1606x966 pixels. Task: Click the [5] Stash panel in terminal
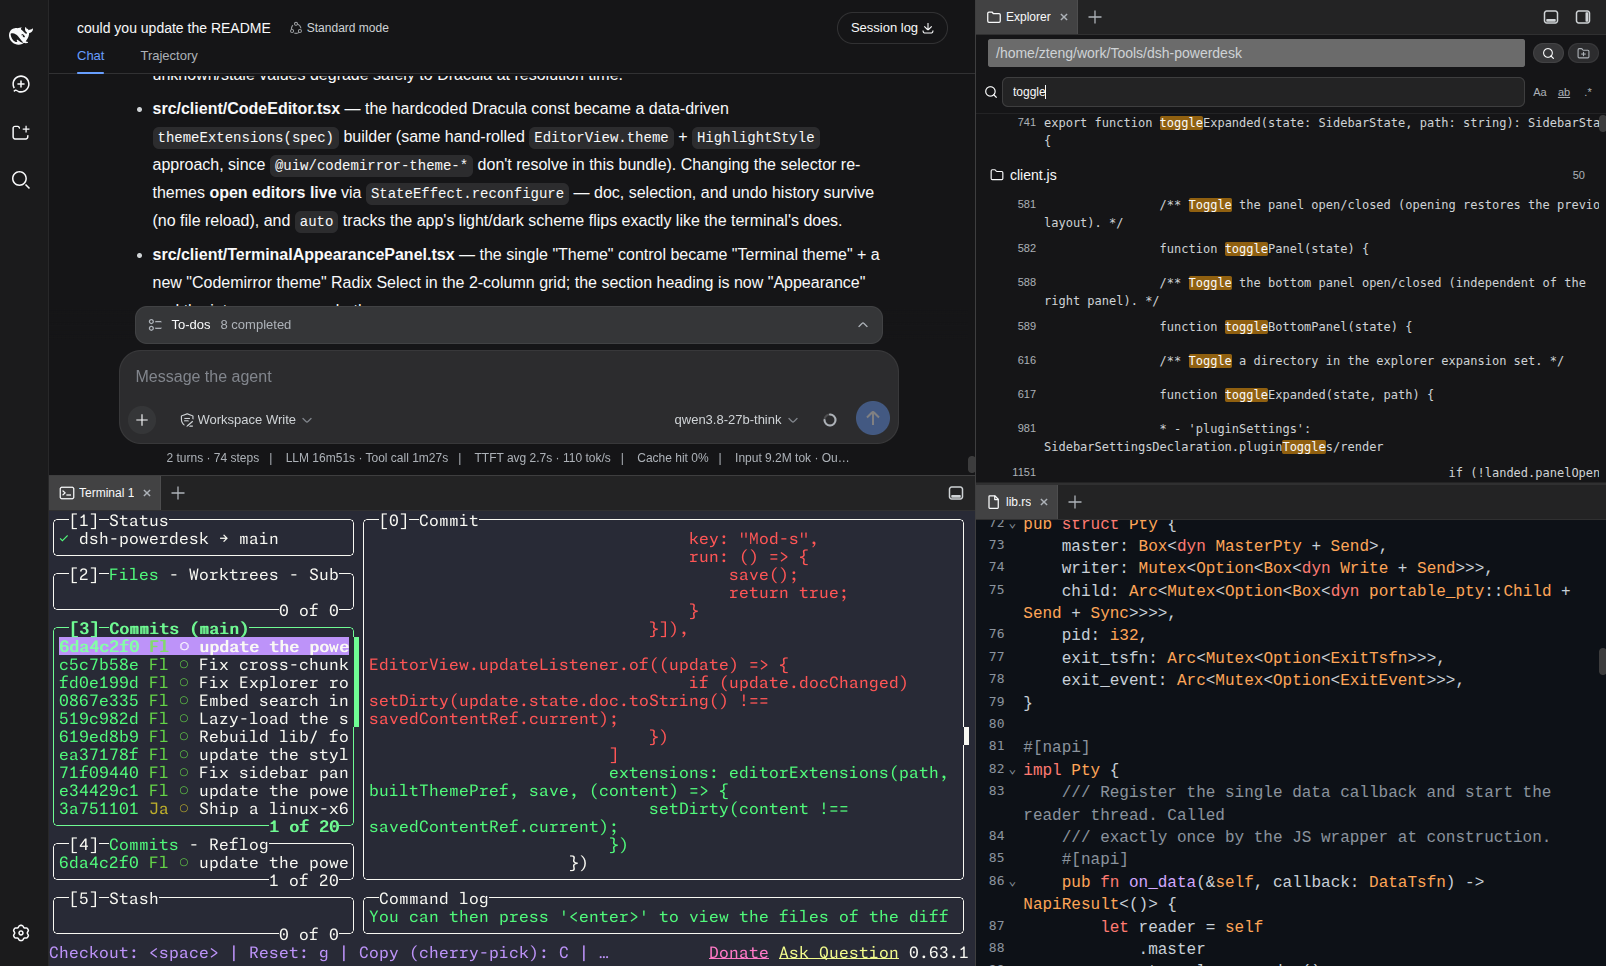(x=203, y=916)
